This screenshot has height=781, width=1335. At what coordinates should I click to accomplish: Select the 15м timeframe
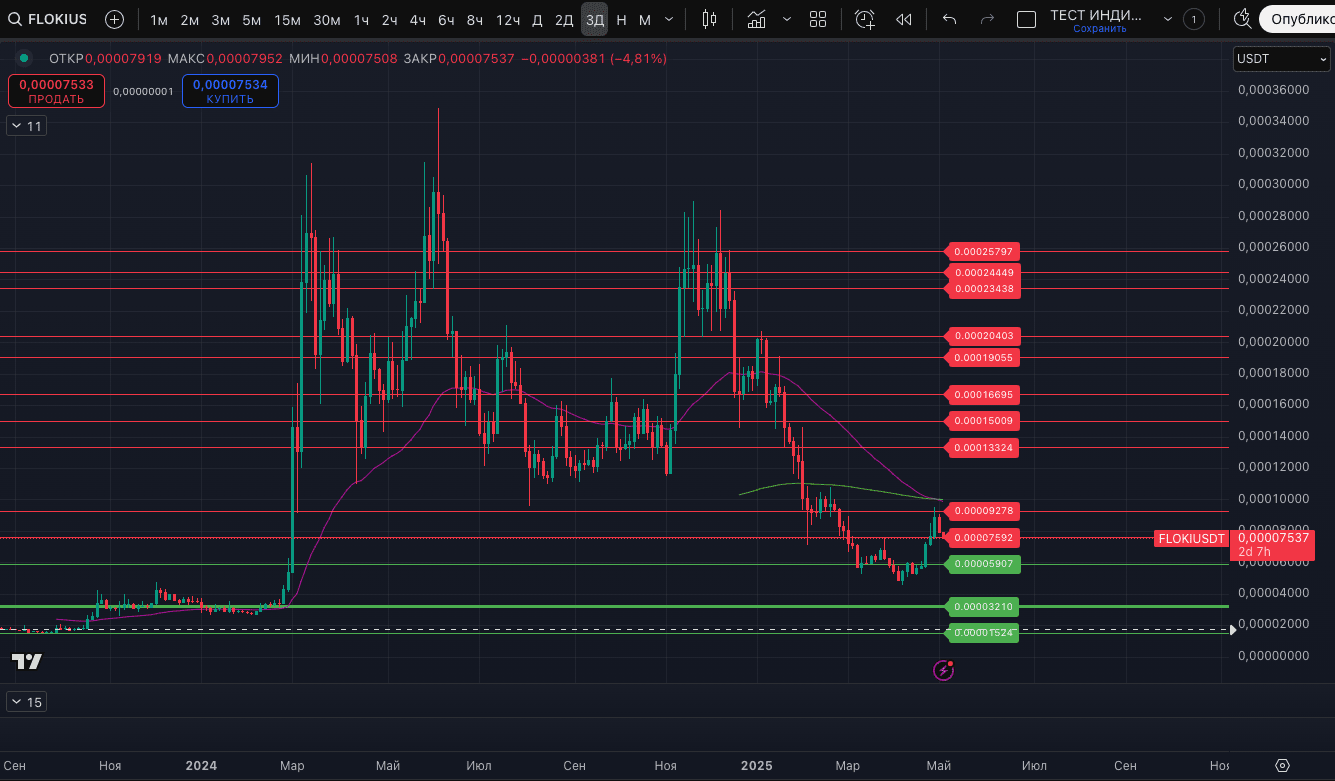click(287, 19)
